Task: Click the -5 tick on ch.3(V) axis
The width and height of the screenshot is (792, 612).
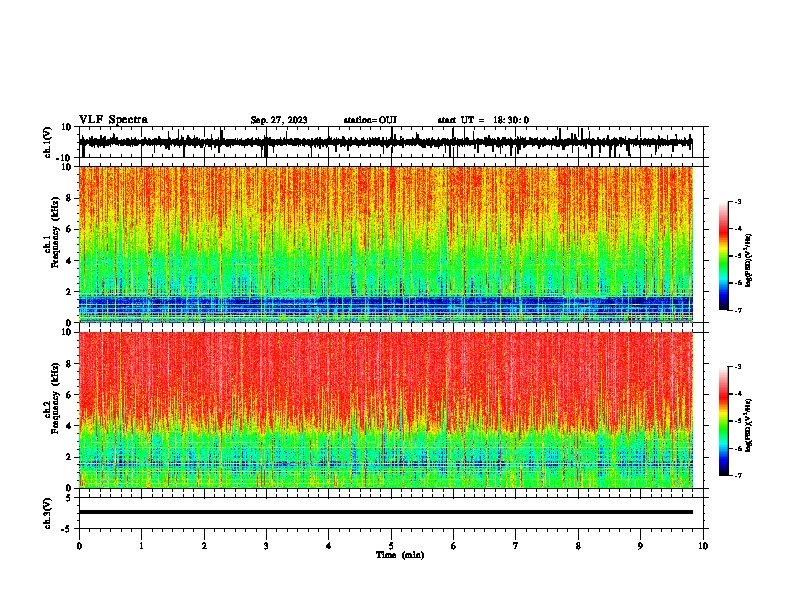Action: 67,529
